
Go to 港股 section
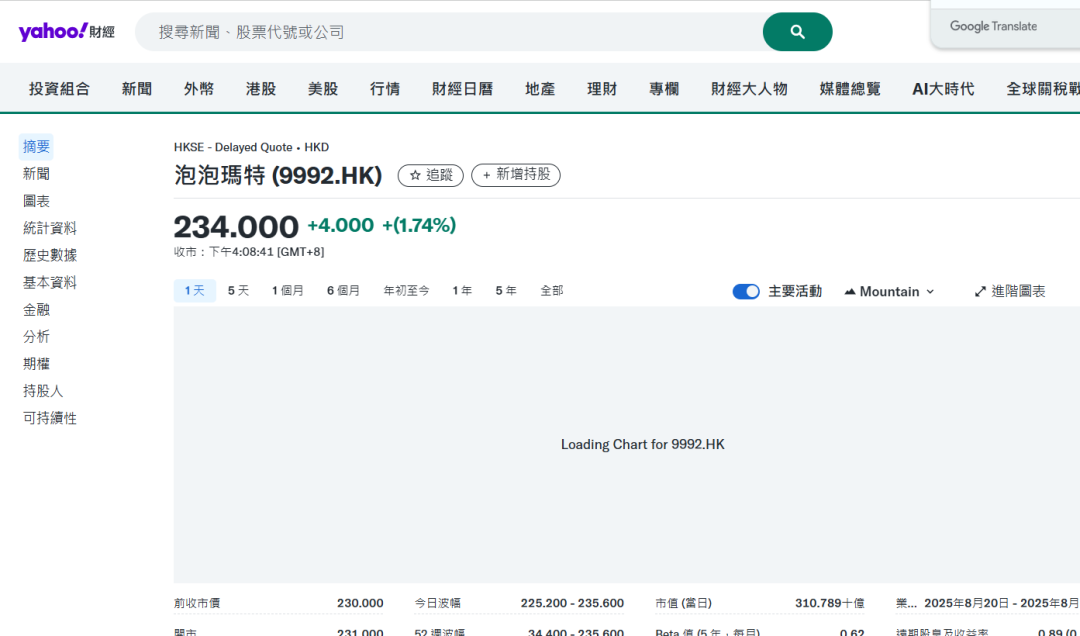tap(260, 89)
